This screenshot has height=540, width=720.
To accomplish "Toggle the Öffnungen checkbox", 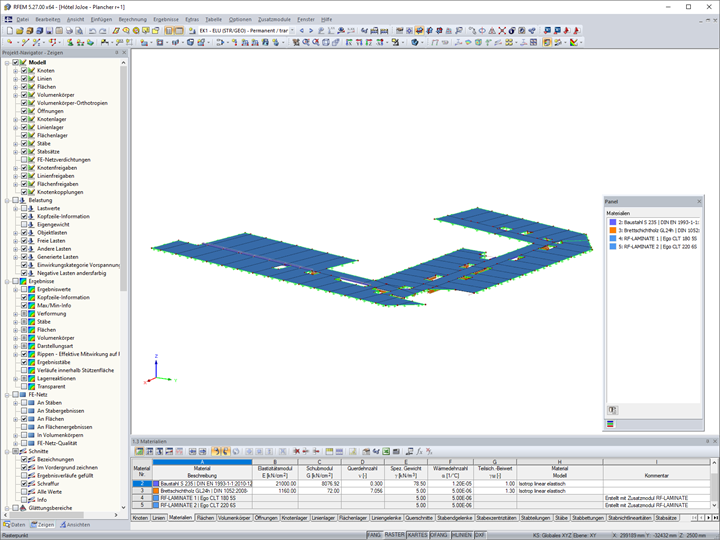I will pyautogui.click(x=24, y=111).
